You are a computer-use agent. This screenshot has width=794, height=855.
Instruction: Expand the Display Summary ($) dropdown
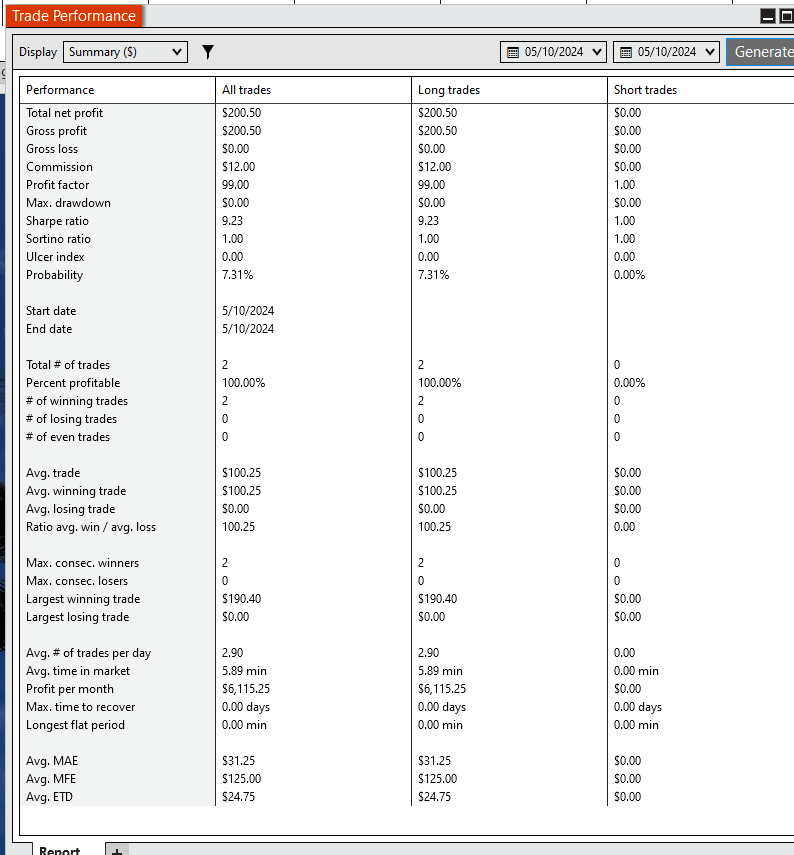[x=125, y=52]
